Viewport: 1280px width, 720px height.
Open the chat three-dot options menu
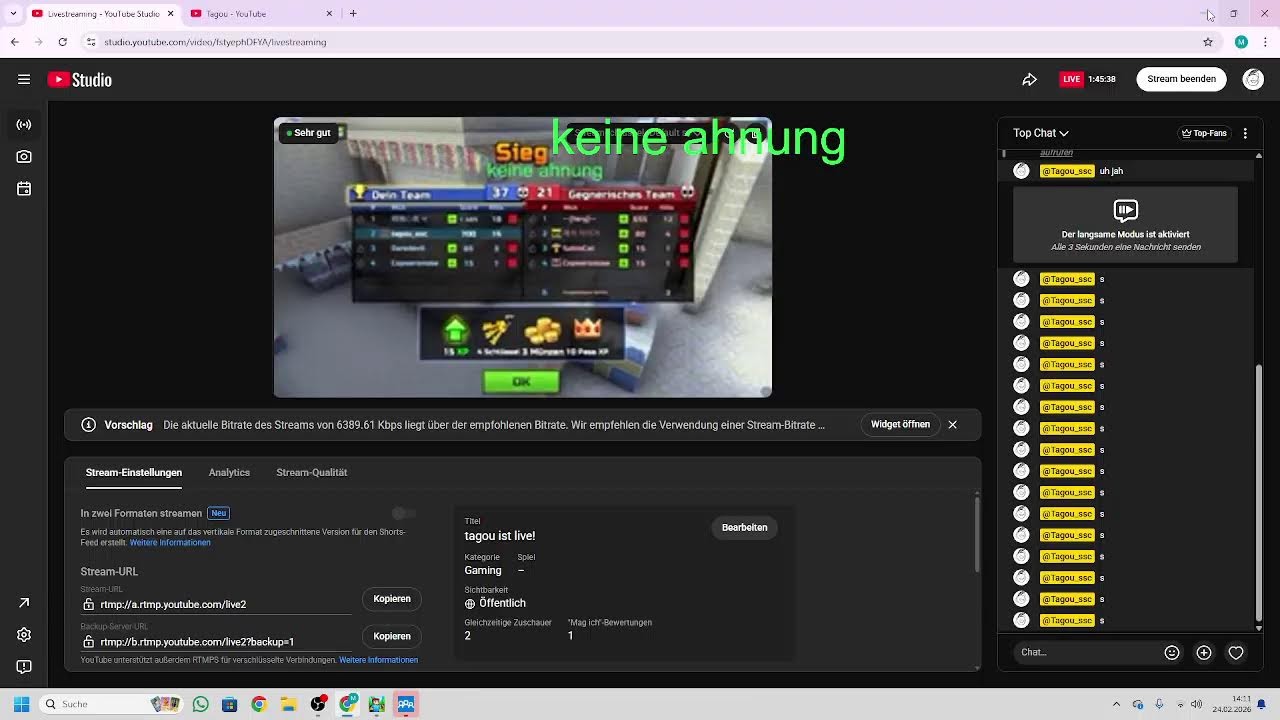[1245, 133]
